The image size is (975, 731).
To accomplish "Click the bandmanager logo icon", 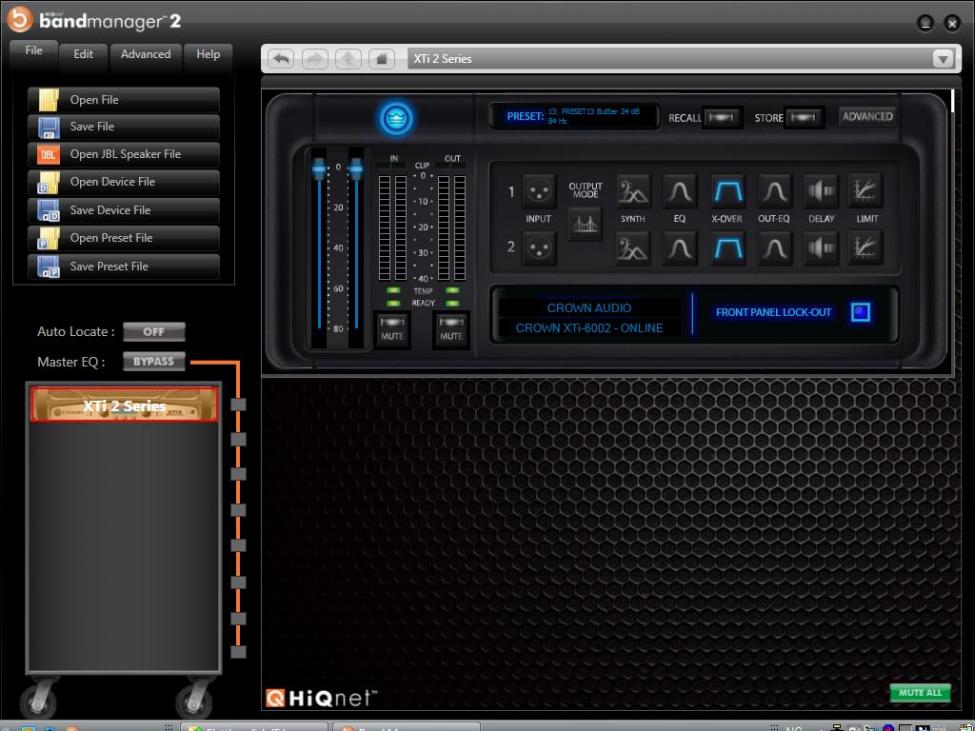I will (x=19, y=19).
